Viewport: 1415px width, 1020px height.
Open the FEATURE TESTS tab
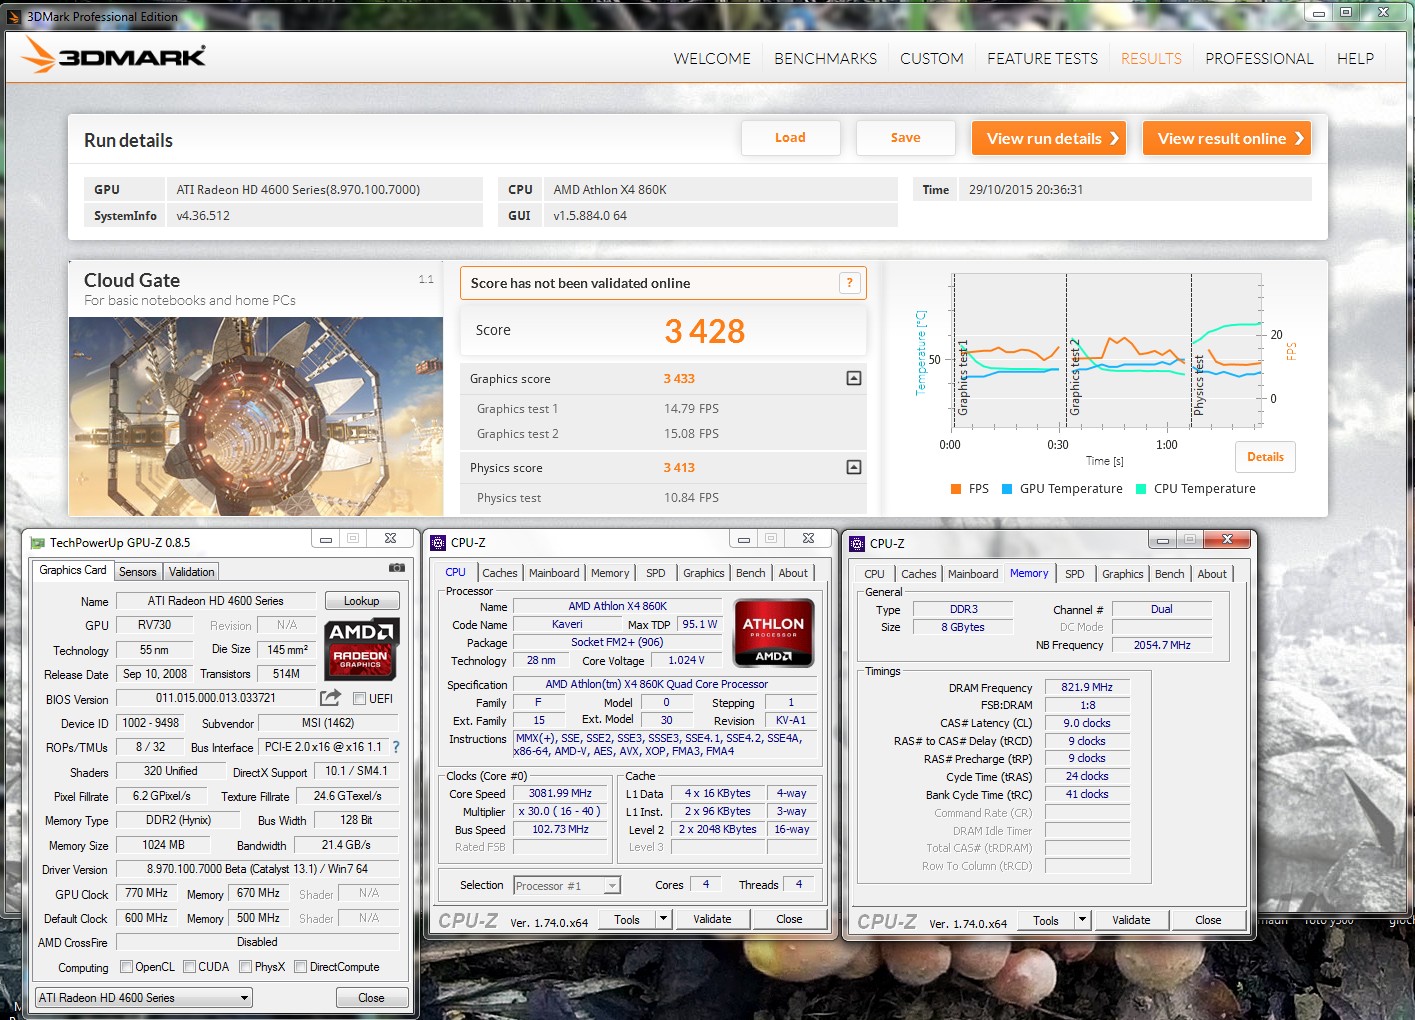[x=1042, y=59]
